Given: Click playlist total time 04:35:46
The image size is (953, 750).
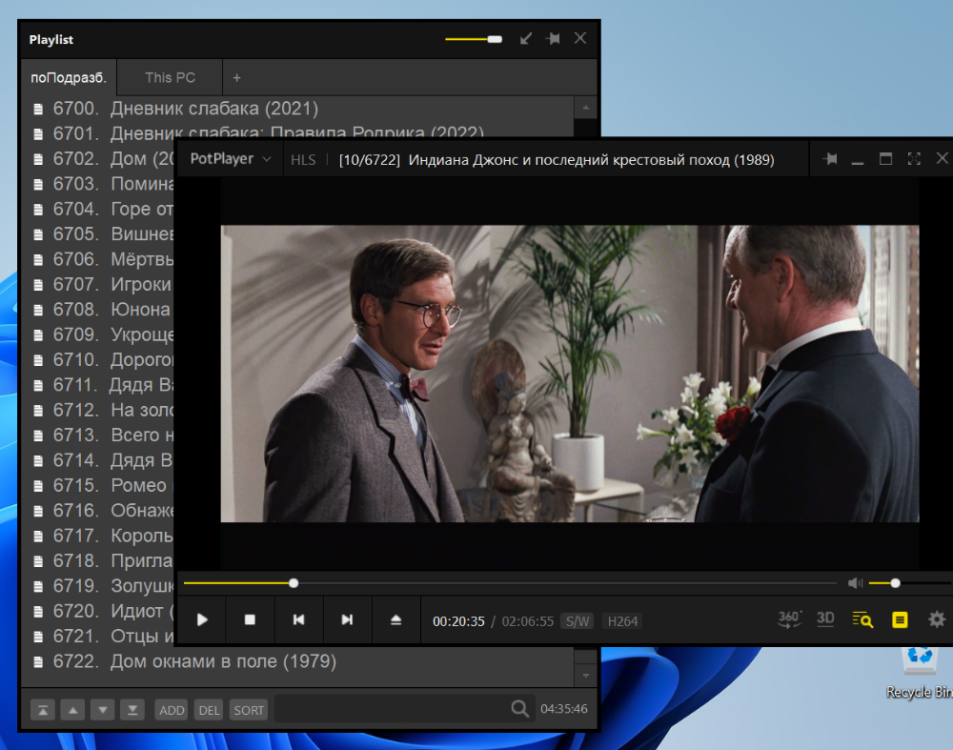Looking at the screenshot, I should pos(563,709).
